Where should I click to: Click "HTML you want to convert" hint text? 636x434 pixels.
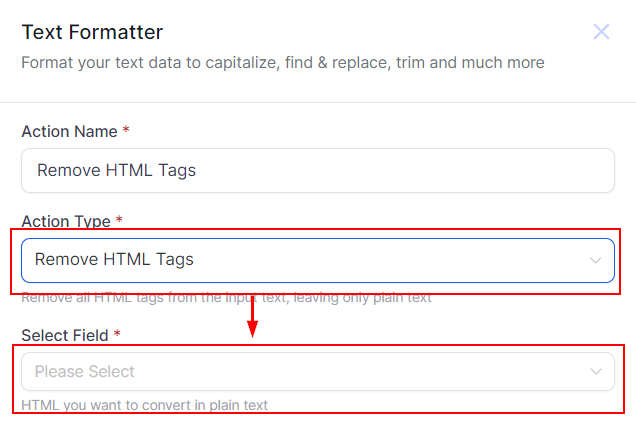coord(144,405)
